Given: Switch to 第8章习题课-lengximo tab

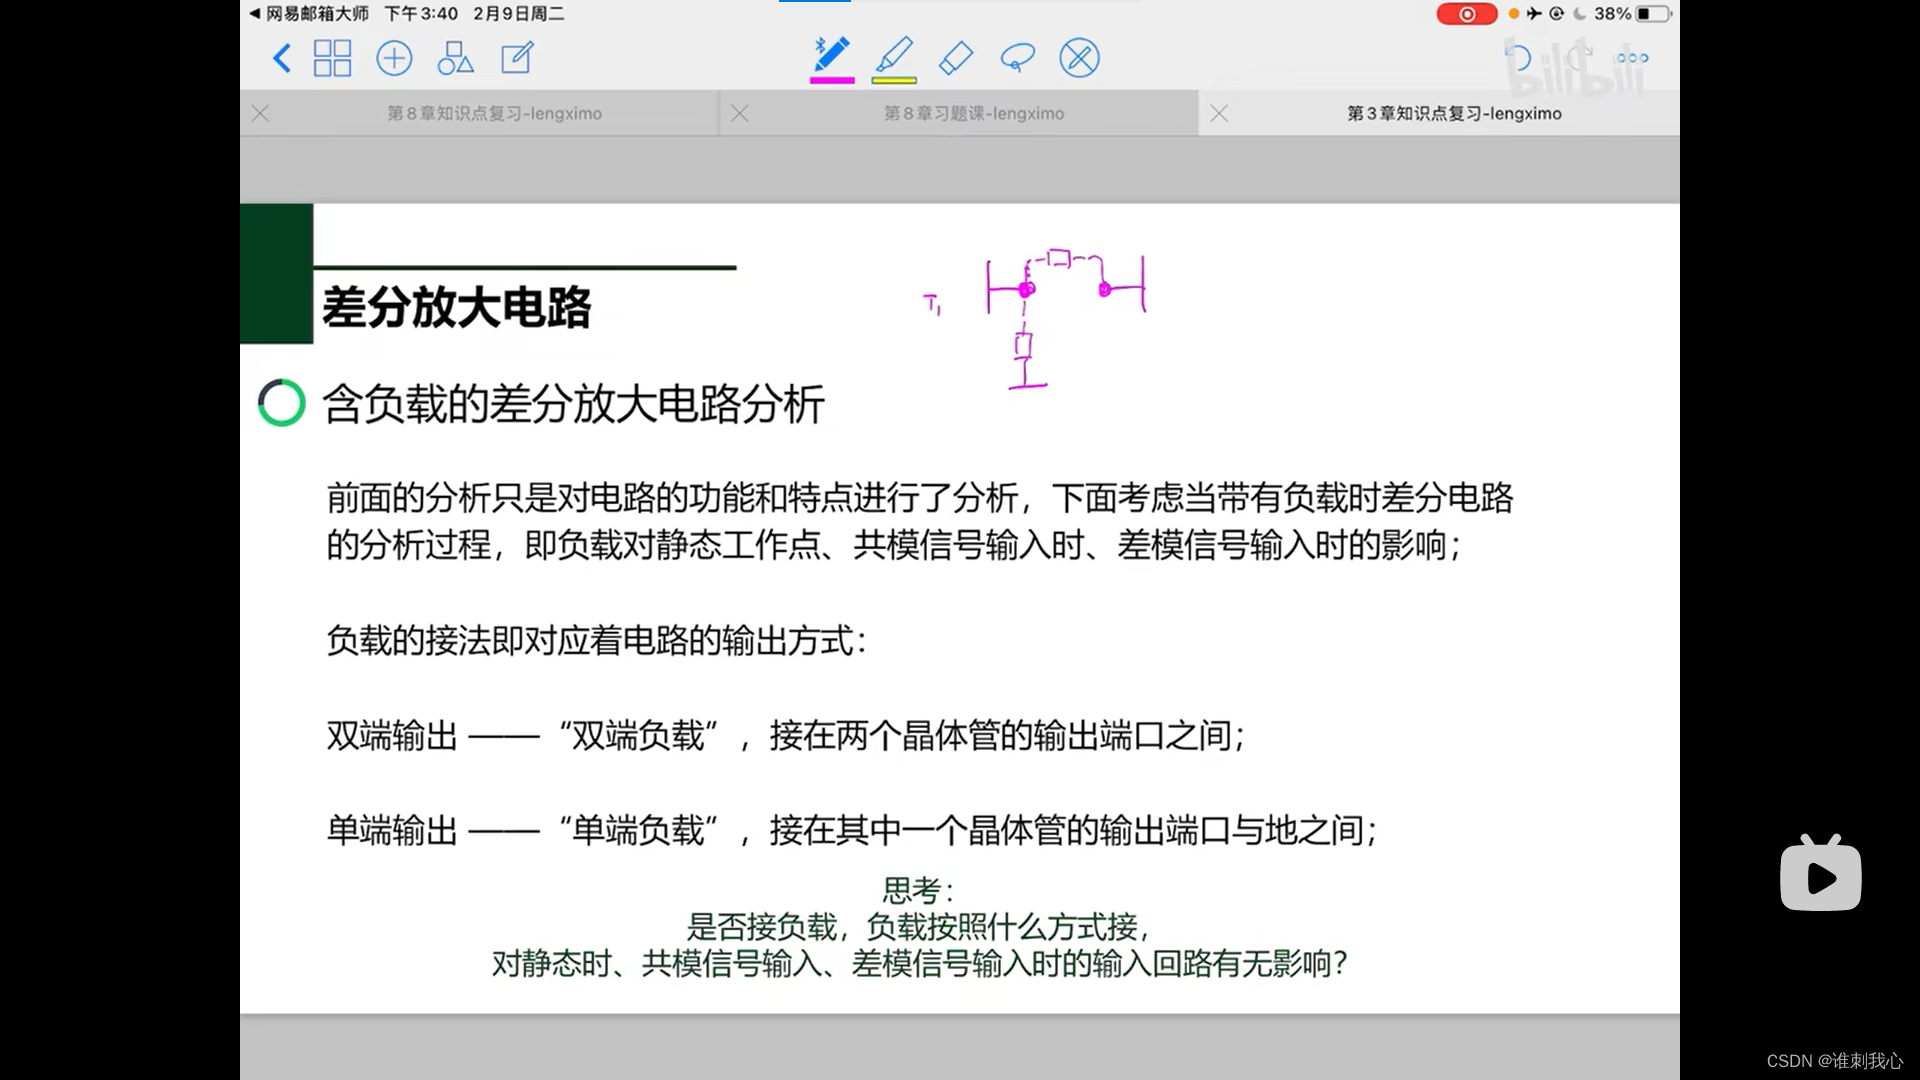Looking at the screenshot, I should [973, 114].
